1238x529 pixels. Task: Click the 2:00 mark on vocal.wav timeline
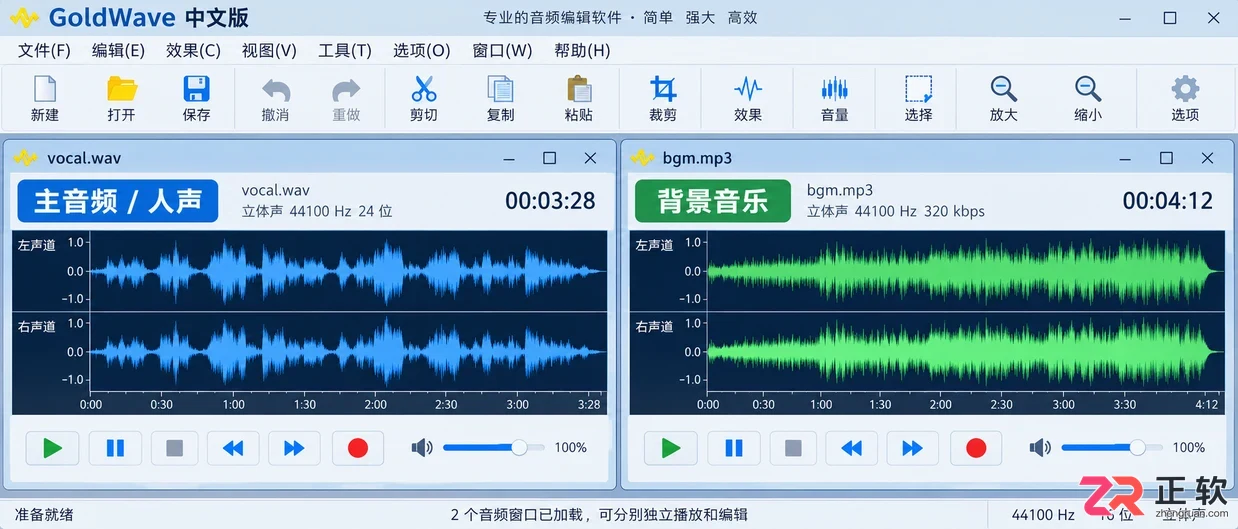[375, 405]
